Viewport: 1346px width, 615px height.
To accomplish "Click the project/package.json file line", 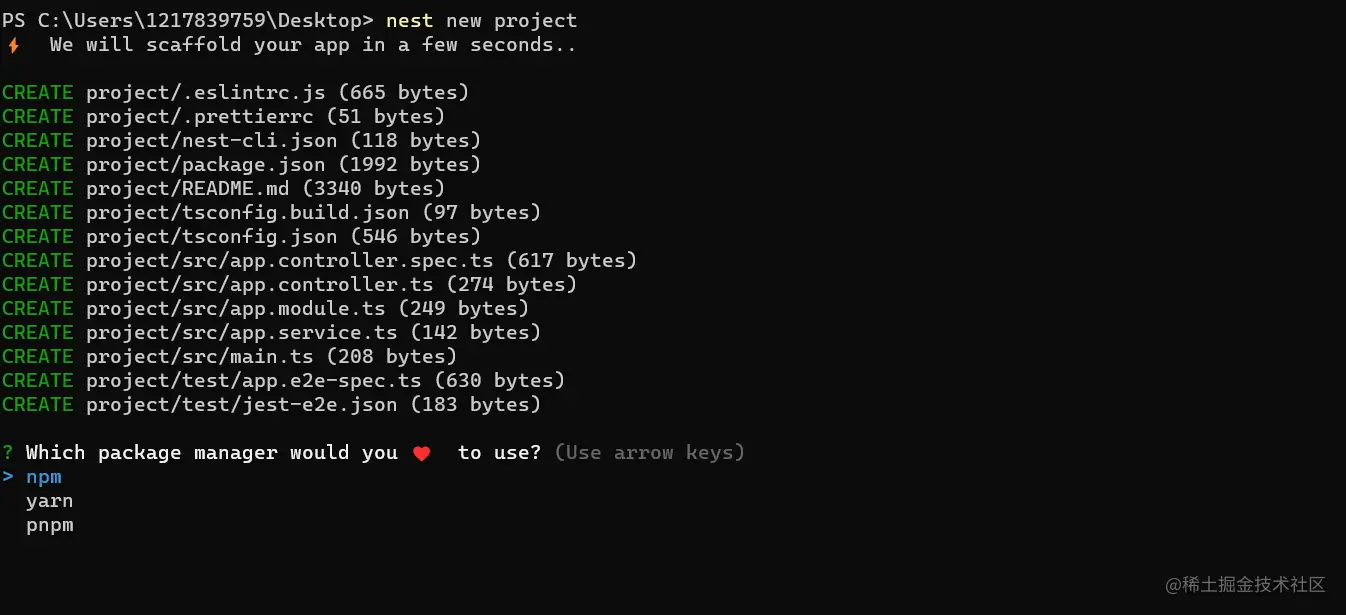I will (241, 164).
